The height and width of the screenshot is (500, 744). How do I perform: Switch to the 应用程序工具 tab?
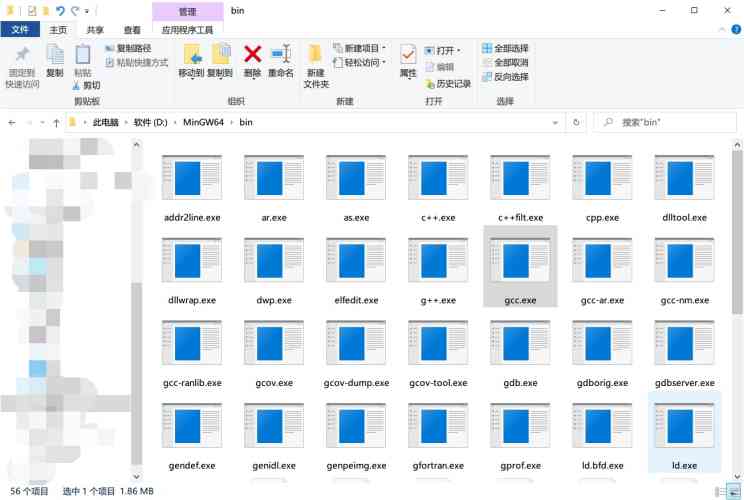(187, 30)
